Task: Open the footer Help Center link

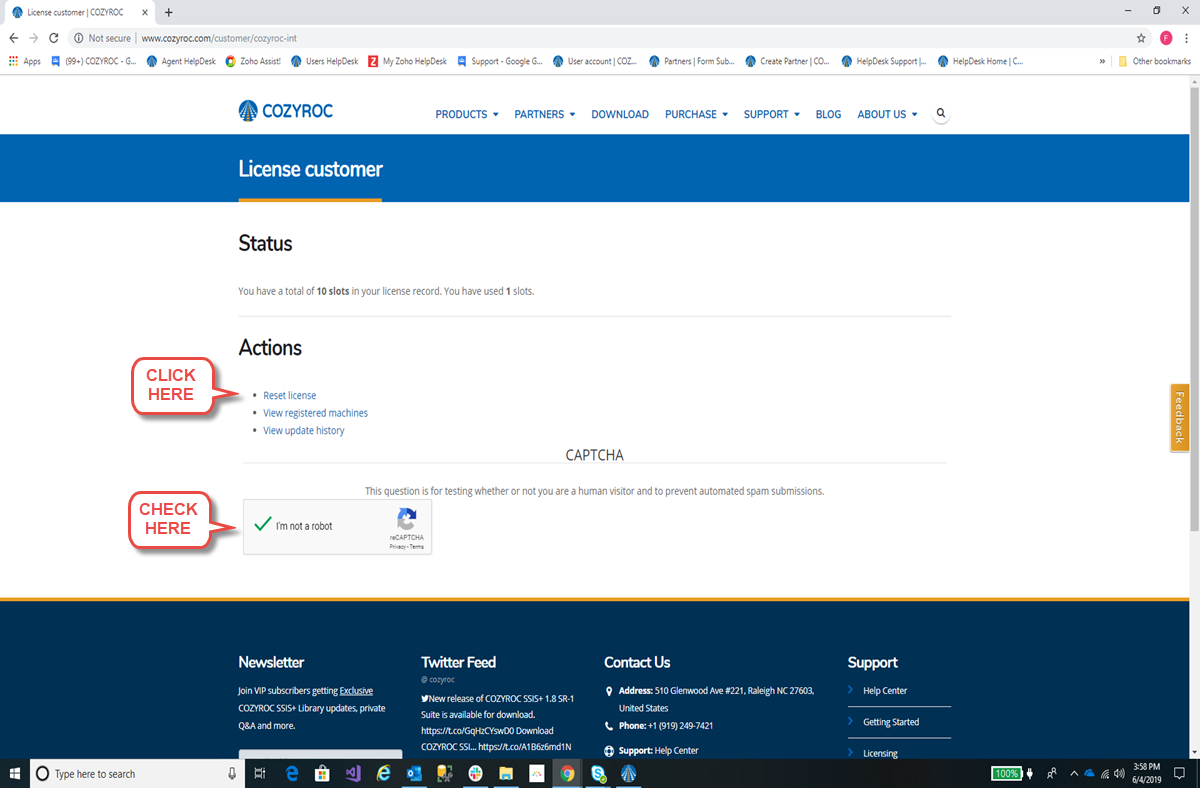Action: (885, 691)
